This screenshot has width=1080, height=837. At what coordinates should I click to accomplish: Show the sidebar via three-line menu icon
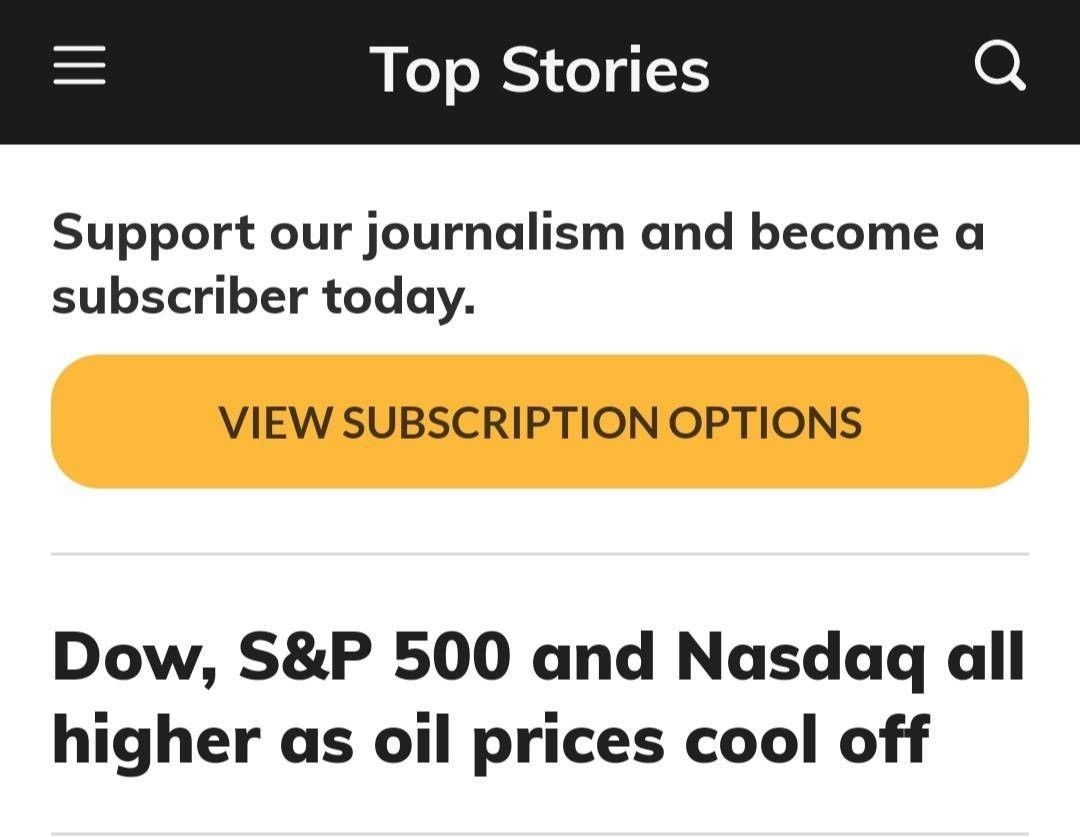pyautogui.click(x=79, y=65)
